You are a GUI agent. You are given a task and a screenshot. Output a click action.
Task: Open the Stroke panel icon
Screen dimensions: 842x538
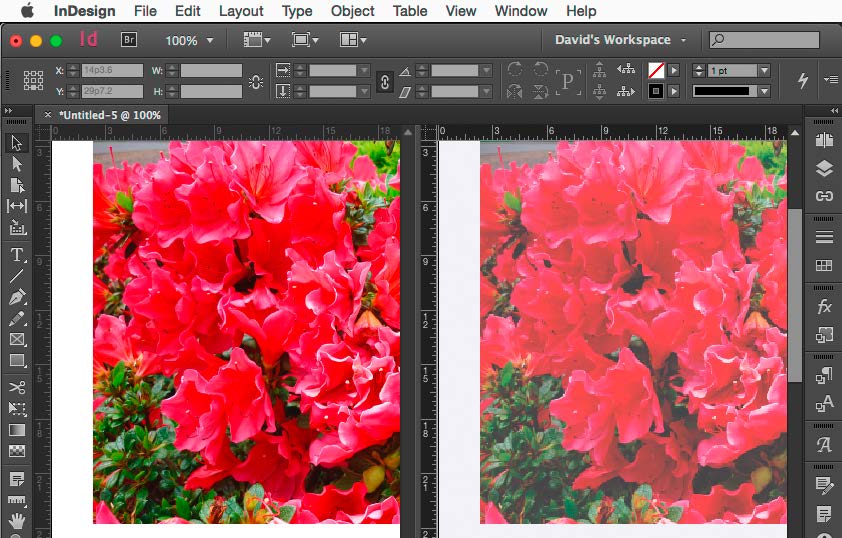pyautogui.click(x=824, y=237)
